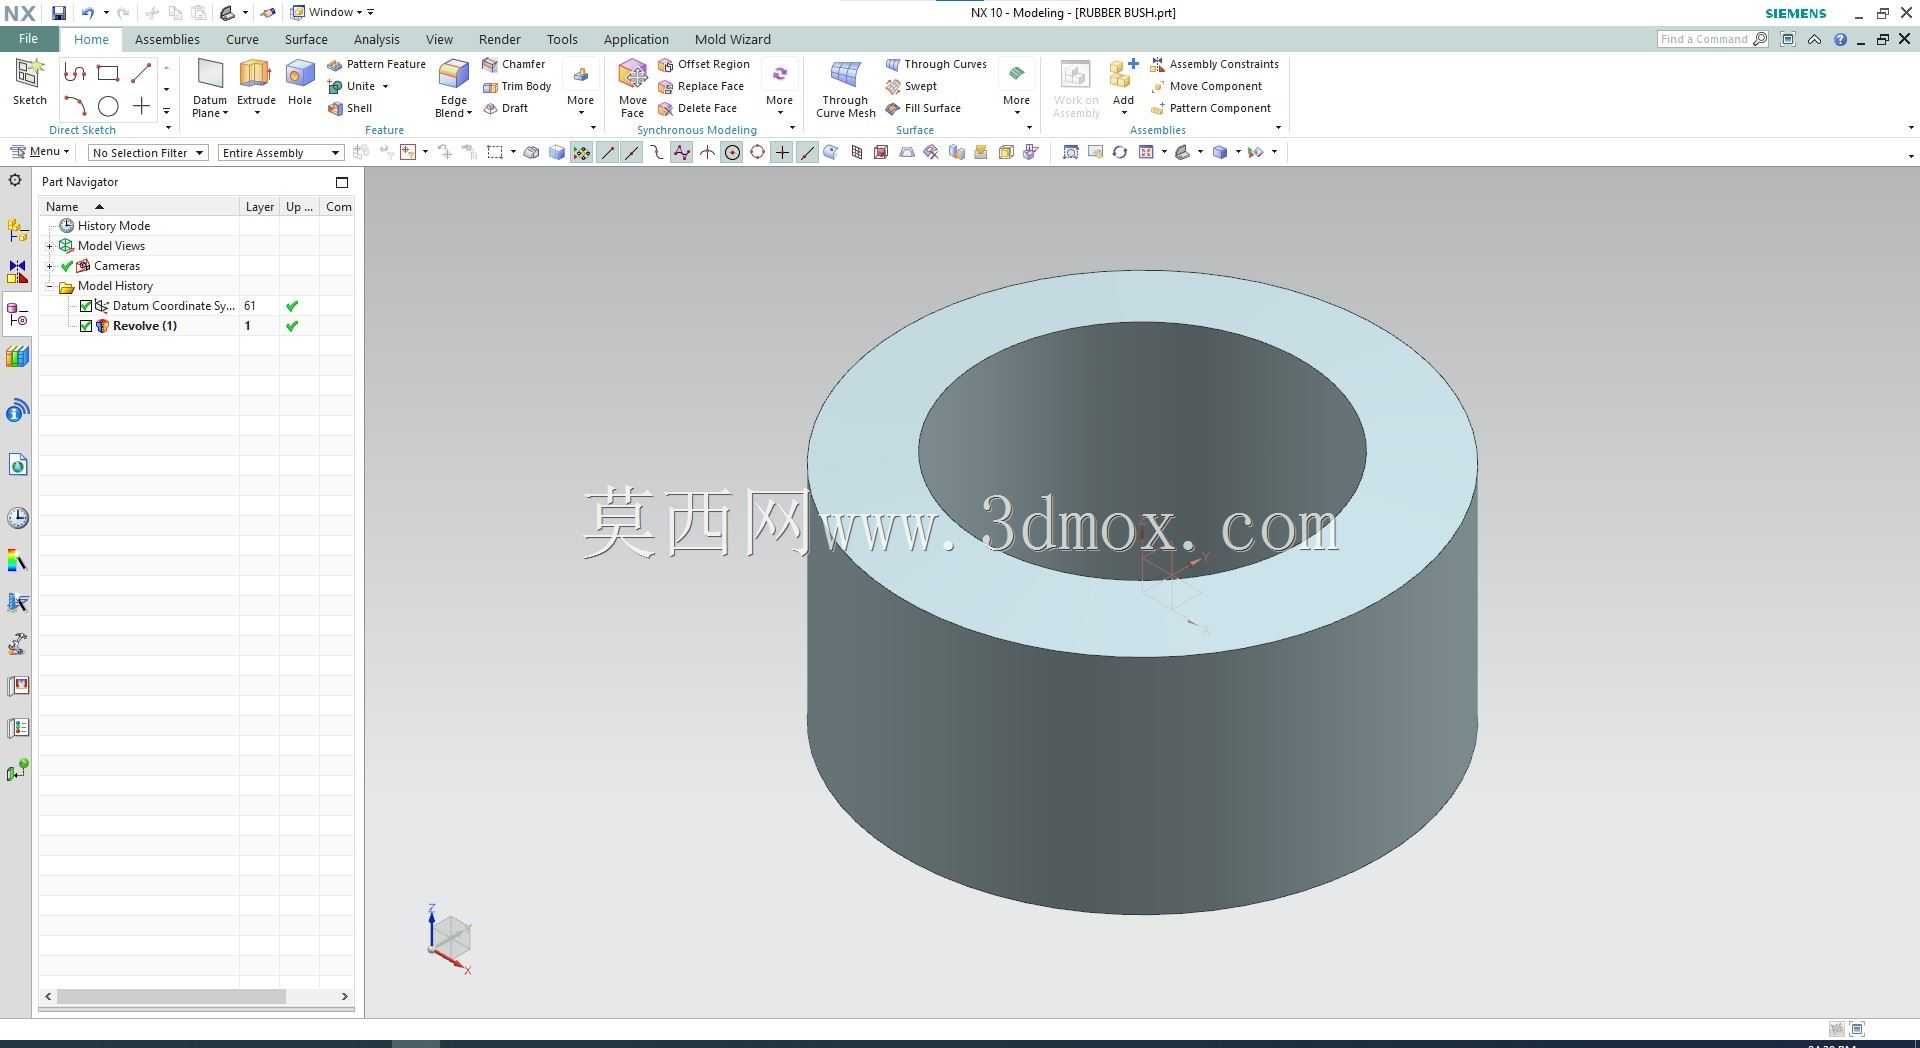
Task: Select History Mode entry
Action: [x=114, y=226]
